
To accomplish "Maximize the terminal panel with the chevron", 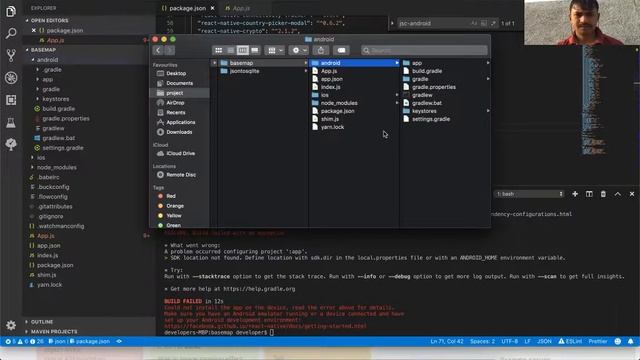I will [618, 194].
